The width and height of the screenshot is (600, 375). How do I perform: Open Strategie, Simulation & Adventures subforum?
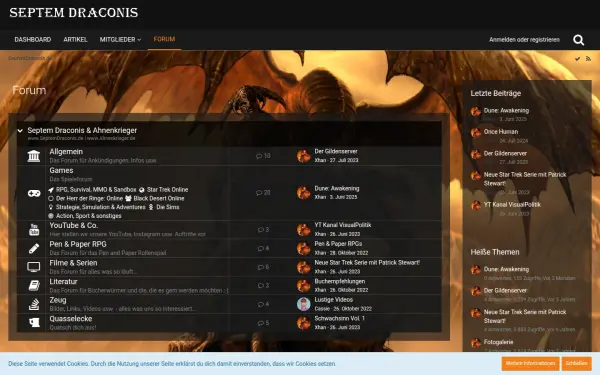pyautogui.click(x=101, y=207)
